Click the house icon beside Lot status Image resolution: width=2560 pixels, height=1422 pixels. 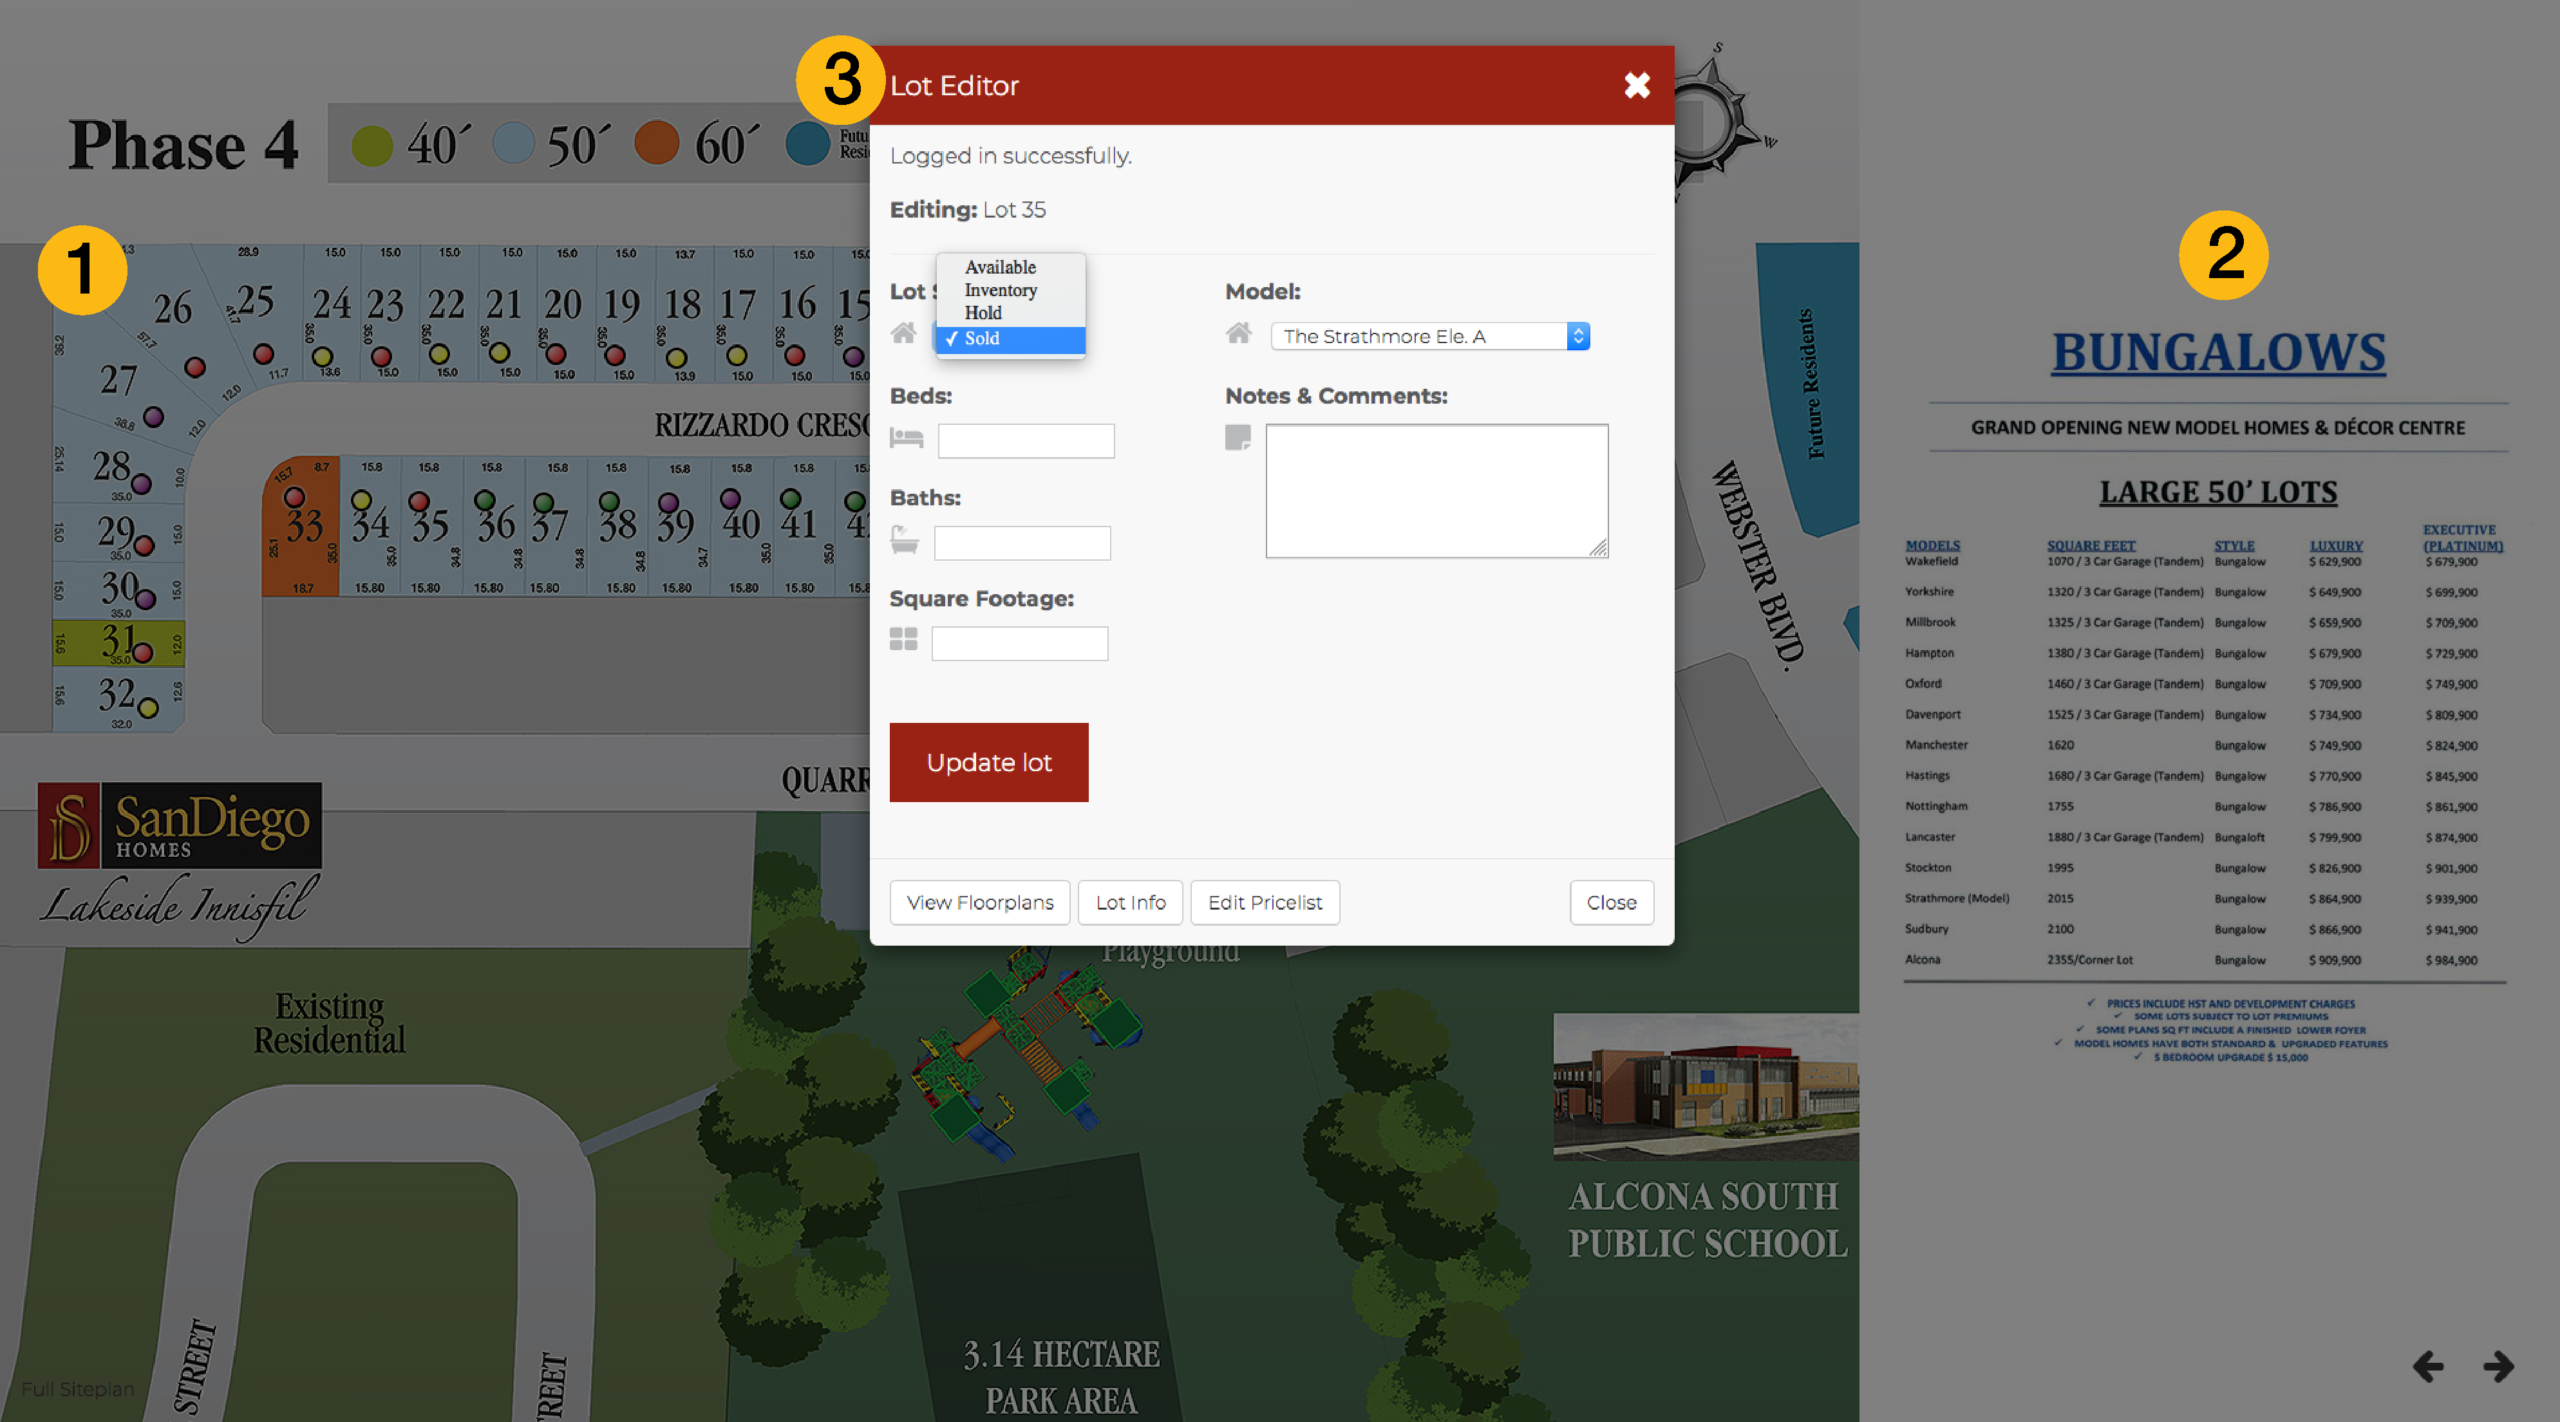coord(903,333)
